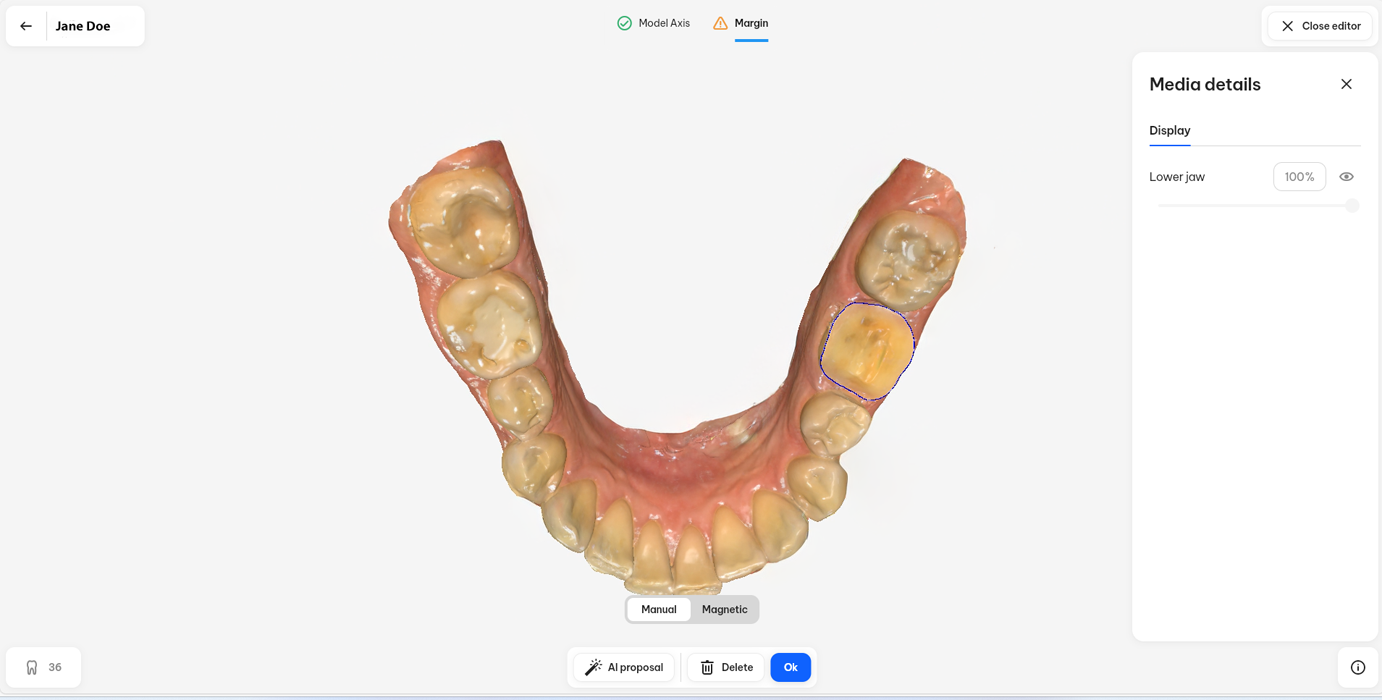
Task: Confirm the margin with the Ok button
Action: (x=790, y=667)
